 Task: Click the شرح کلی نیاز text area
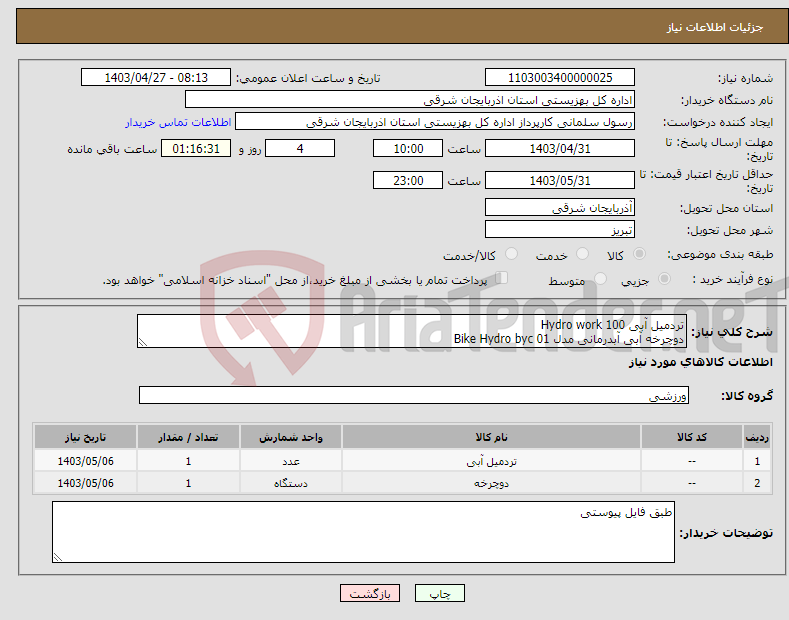coord(412,331)
